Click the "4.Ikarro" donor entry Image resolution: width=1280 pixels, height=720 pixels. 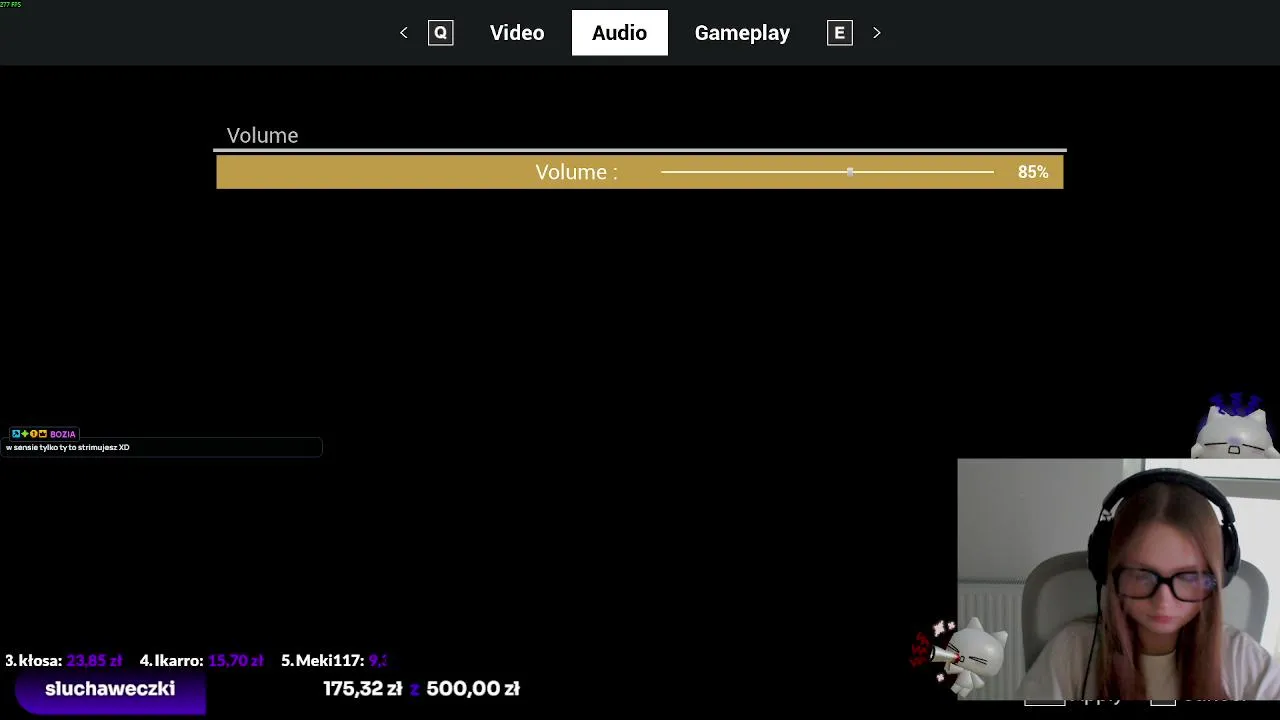coord(202,661)
